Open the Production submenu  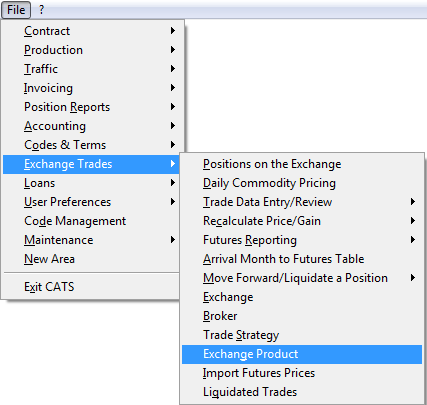pos(93,50)
